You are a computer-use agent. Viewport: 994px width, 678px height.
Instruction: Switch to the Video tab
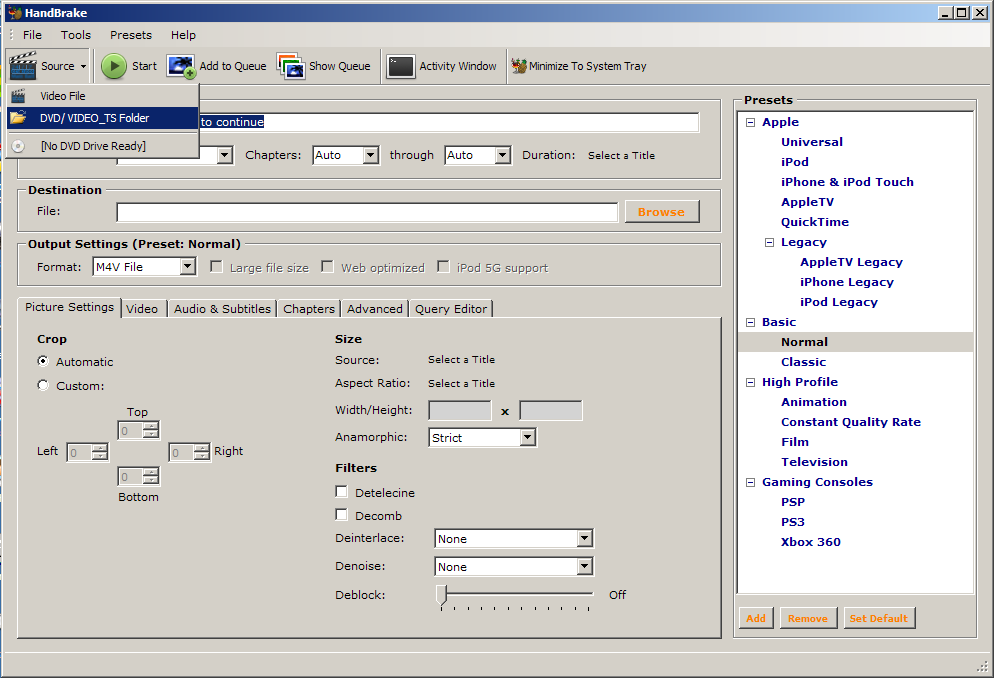pos(142,309)
